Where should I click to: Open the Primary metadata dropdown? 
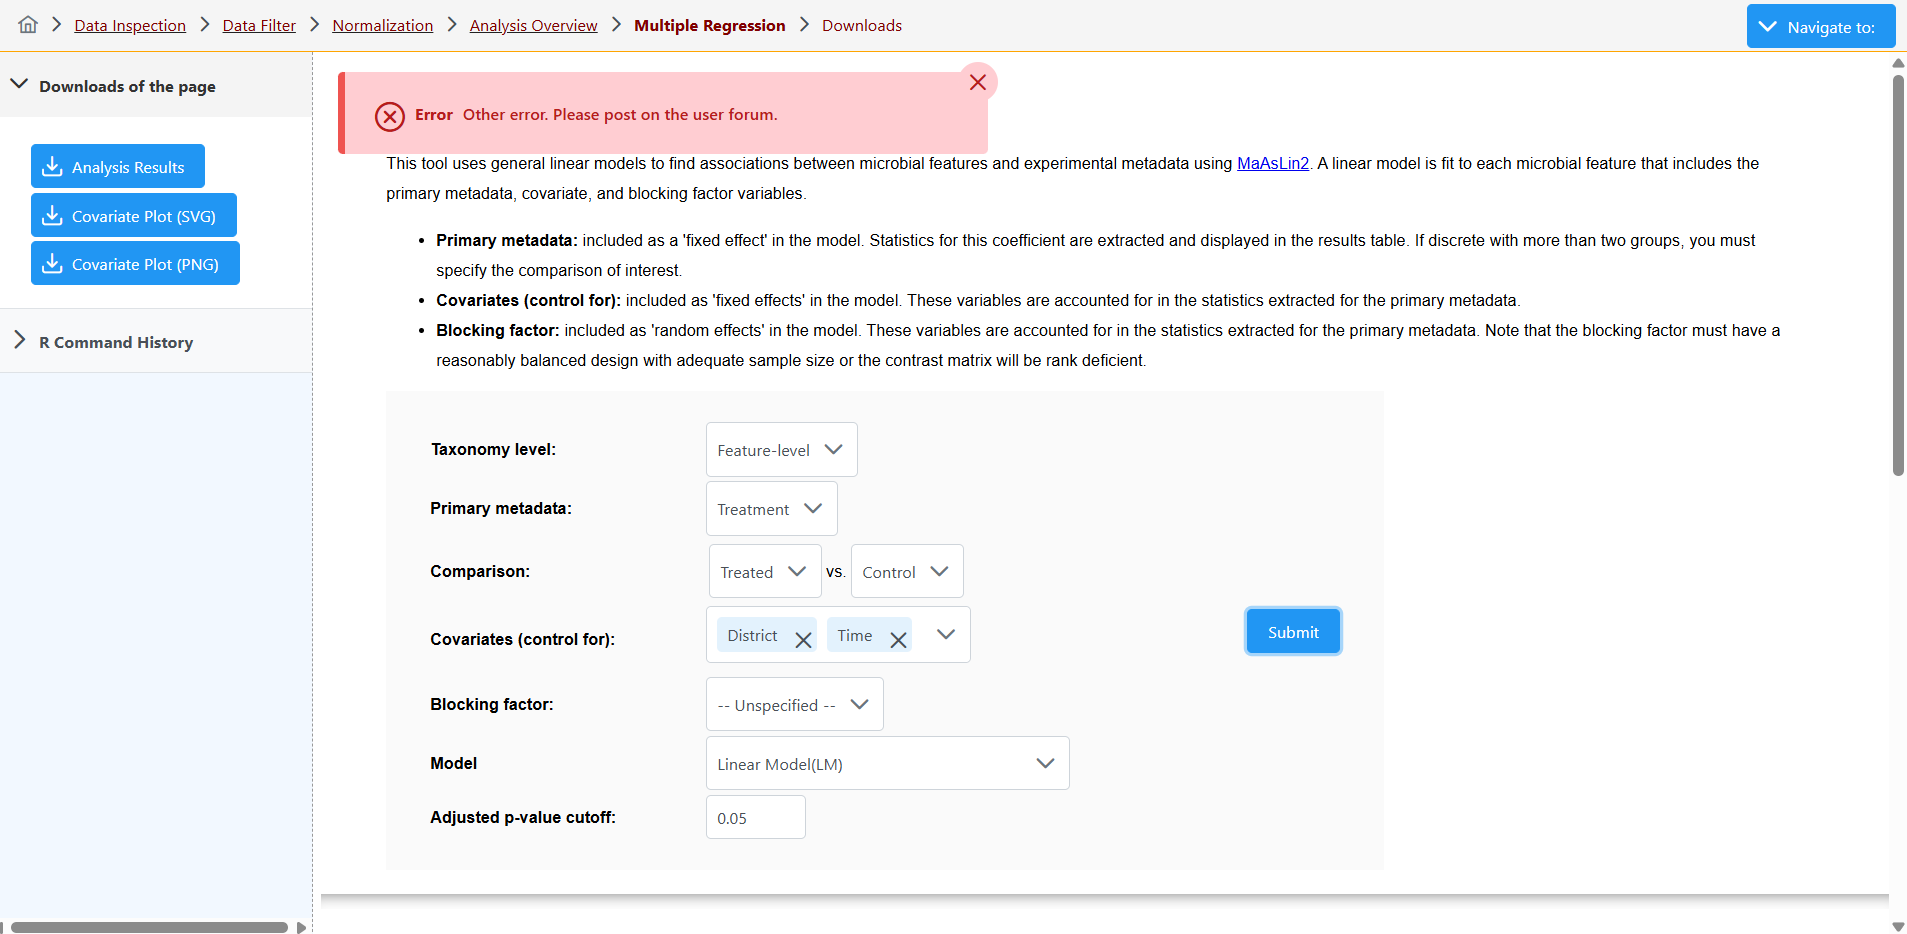click(x=771, y=509)
